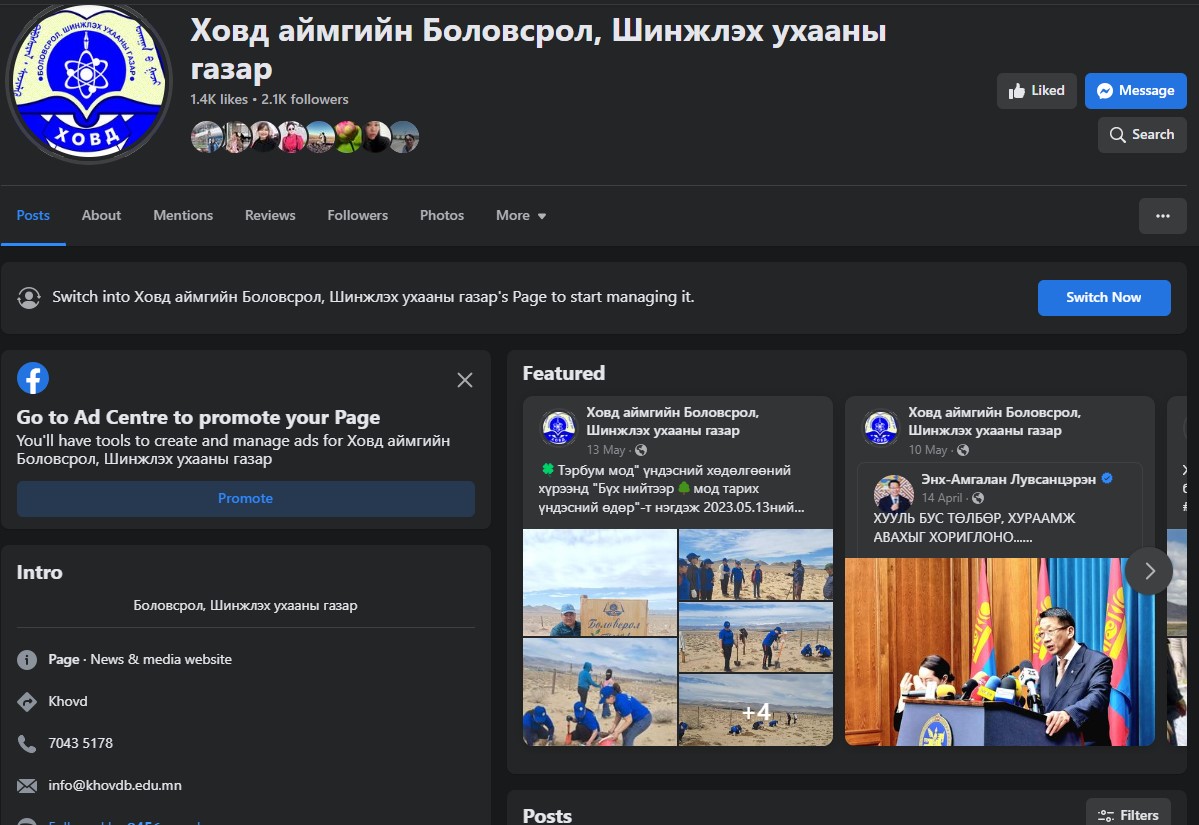Open the About tab
The image size is (1199, 825).
100,215
